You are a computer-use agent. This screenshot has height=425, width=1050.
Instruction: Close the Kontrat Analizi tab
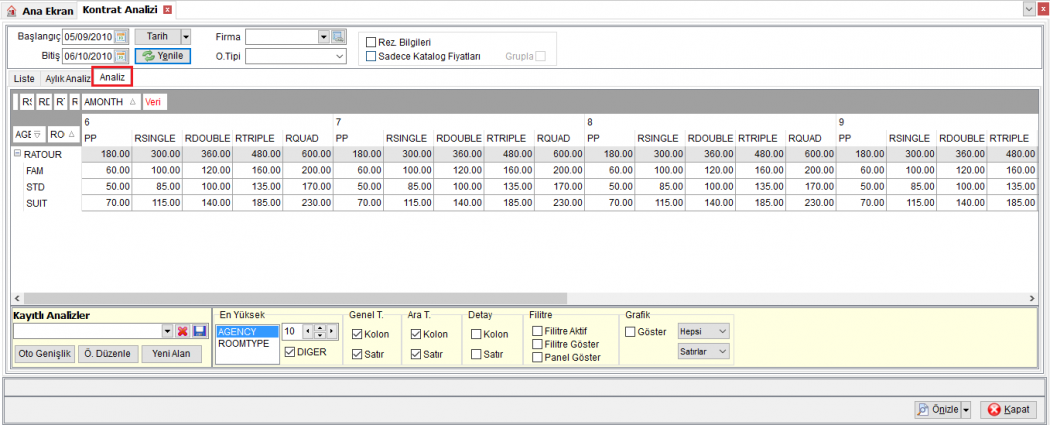click(167, 9)
